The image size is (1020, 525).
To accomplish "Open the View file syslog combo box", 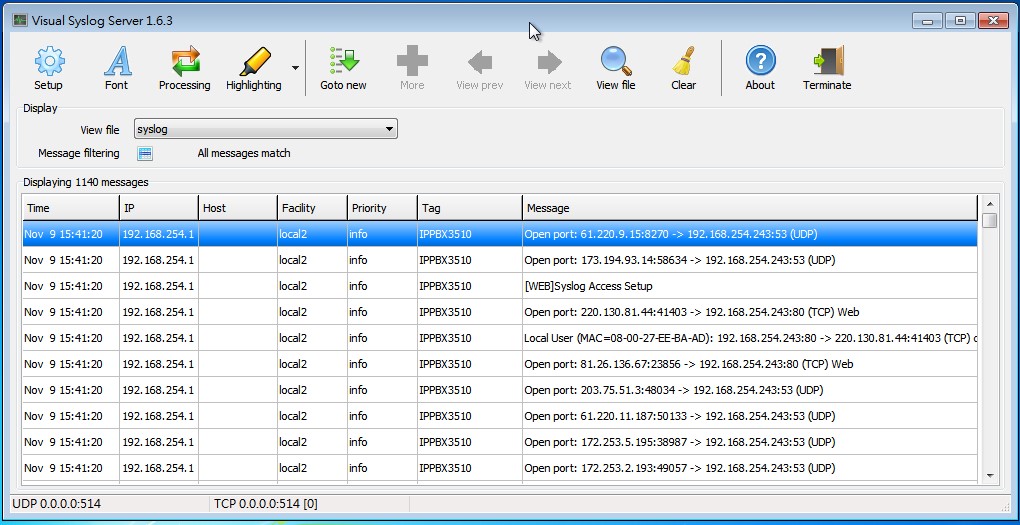I will pos(266,129).
